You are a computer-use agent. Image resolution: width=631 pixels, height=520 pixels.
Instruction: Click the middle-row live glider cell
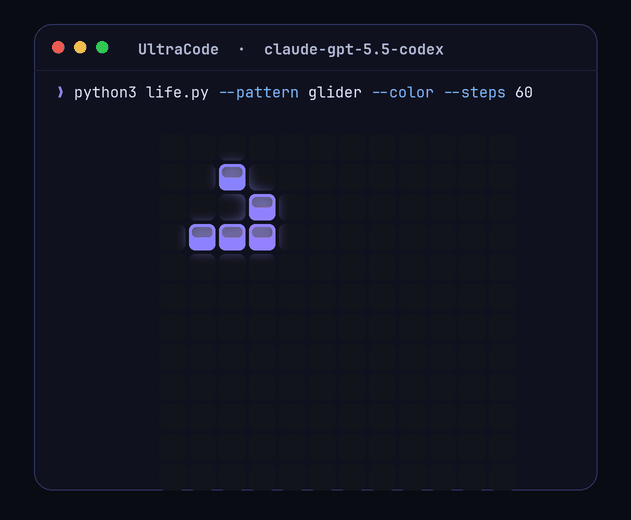(x=262, y=207)
